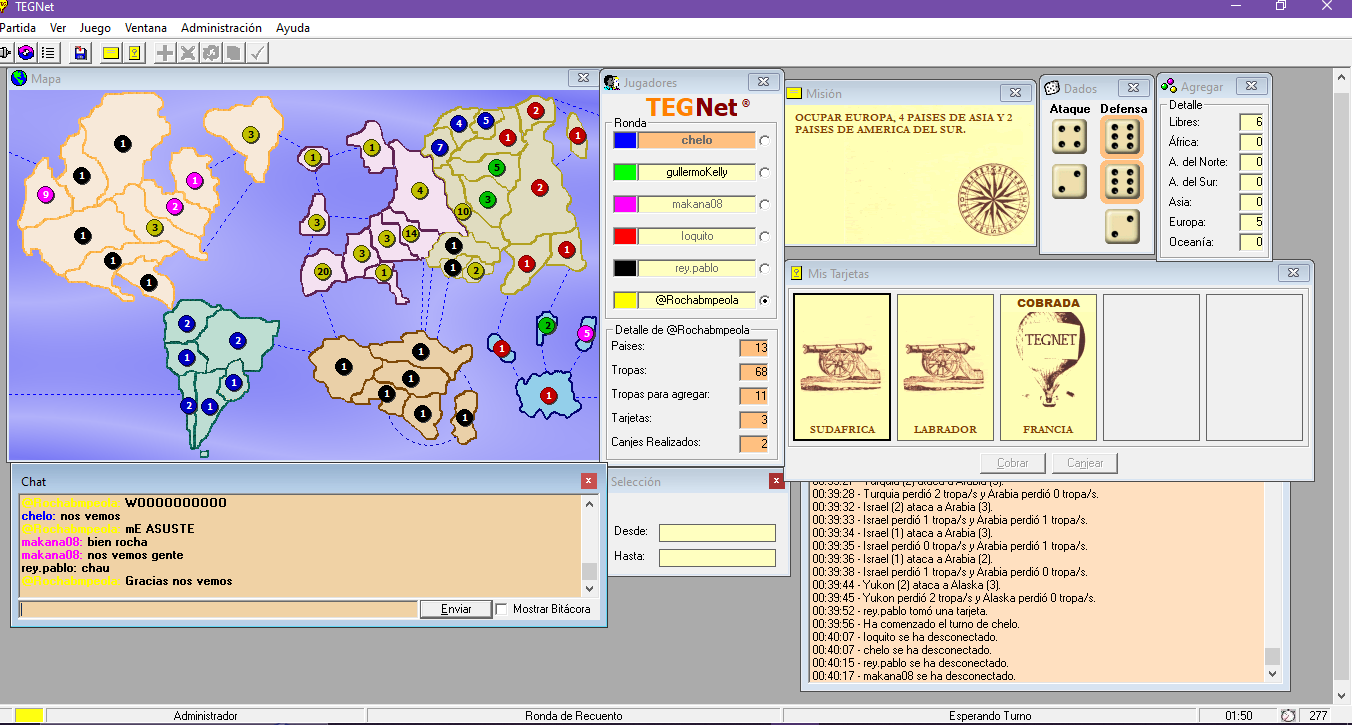
Task: Open country cards toolbar icon with symbol
Action: pyautogui.click(x=134, y=52)
